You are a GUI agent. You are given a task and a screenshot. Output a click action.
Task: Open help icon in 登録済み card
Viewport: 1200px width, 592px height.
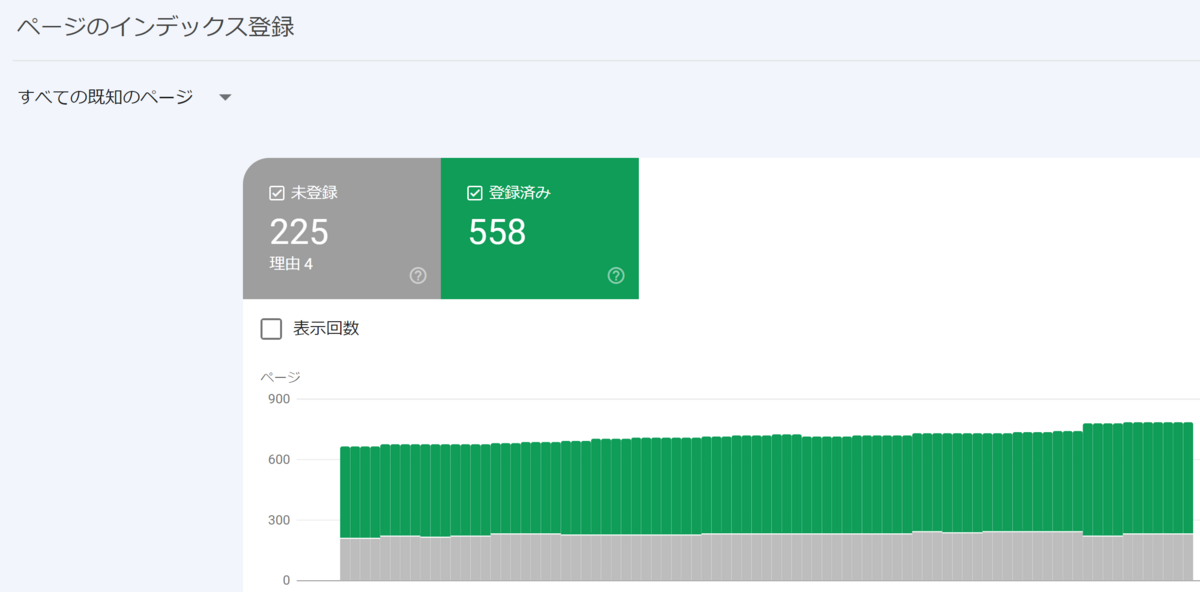point(616,276)
